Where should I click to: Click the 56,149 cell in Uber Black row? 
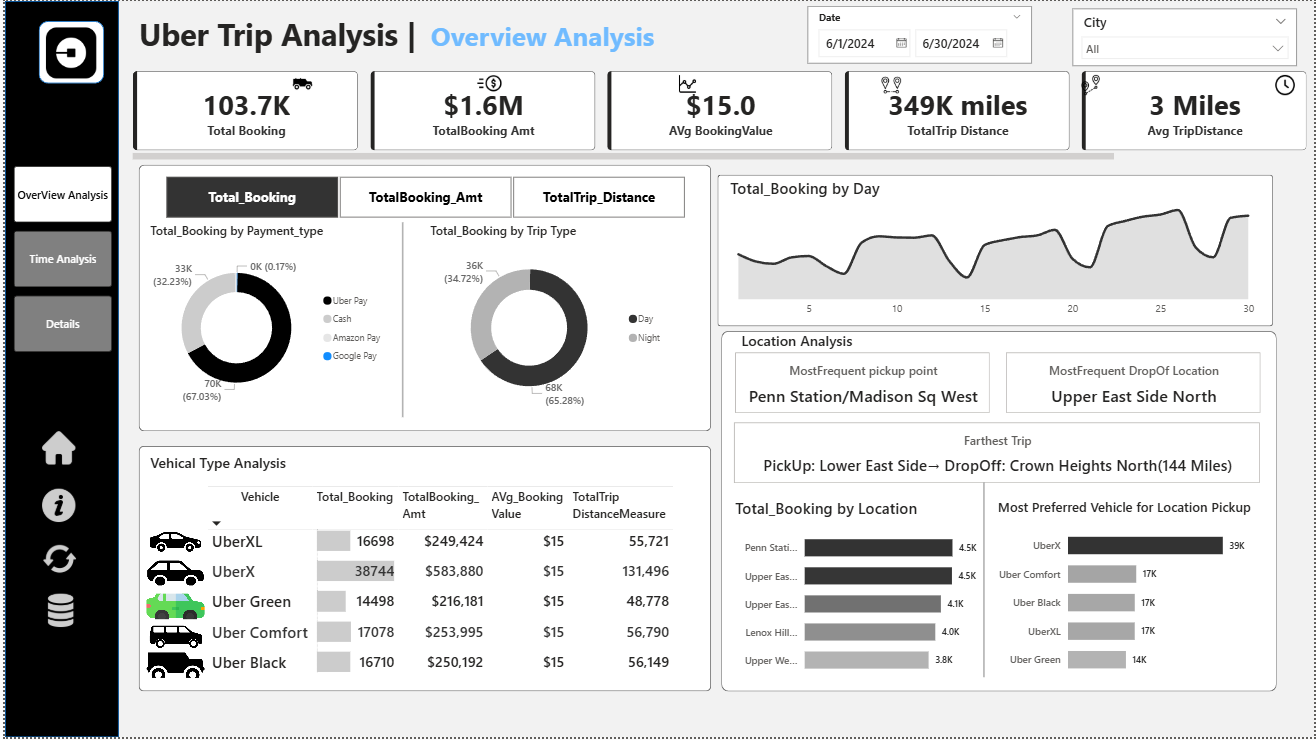click(648, 662)
